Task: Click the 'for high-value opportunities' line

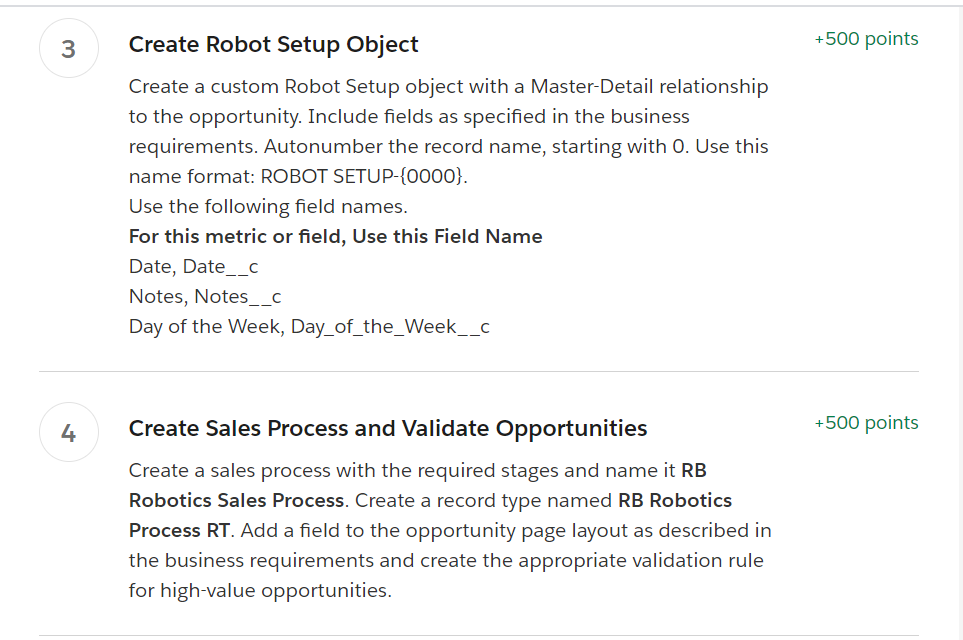Action: tap(260, 590)
